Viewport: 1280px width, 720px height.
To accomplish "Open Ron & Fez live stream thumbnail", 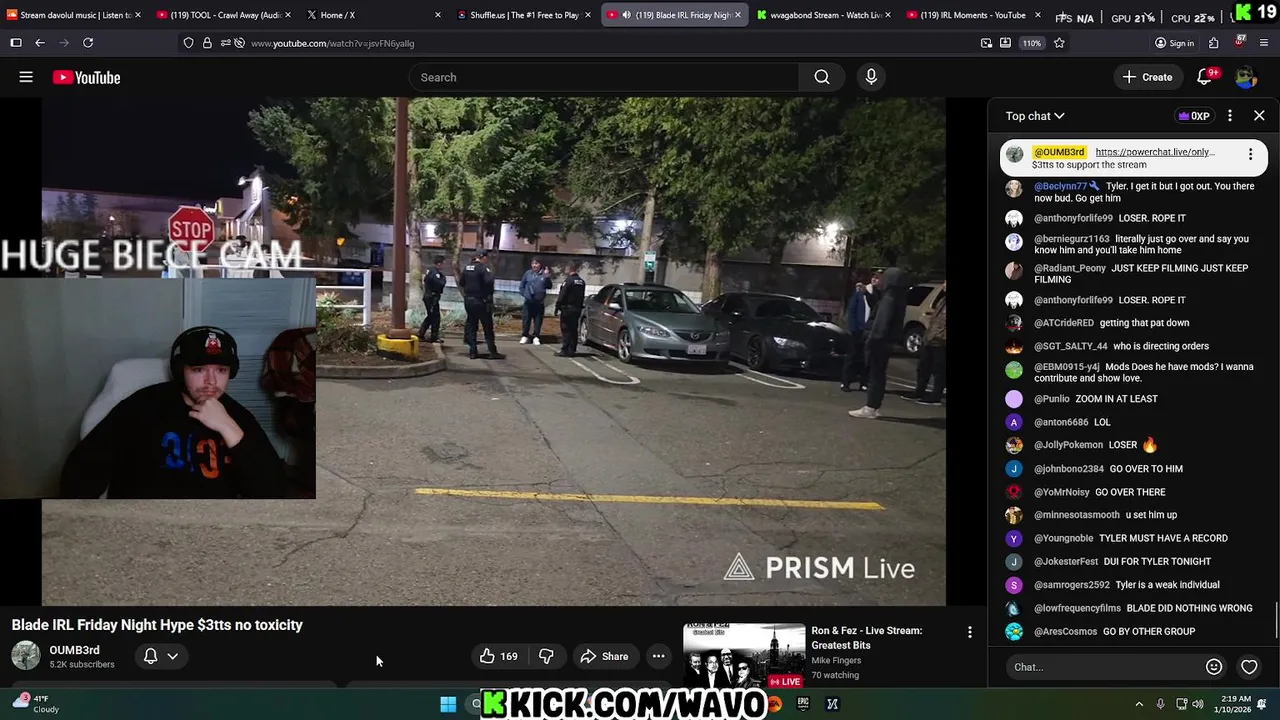I will point(744,654).
